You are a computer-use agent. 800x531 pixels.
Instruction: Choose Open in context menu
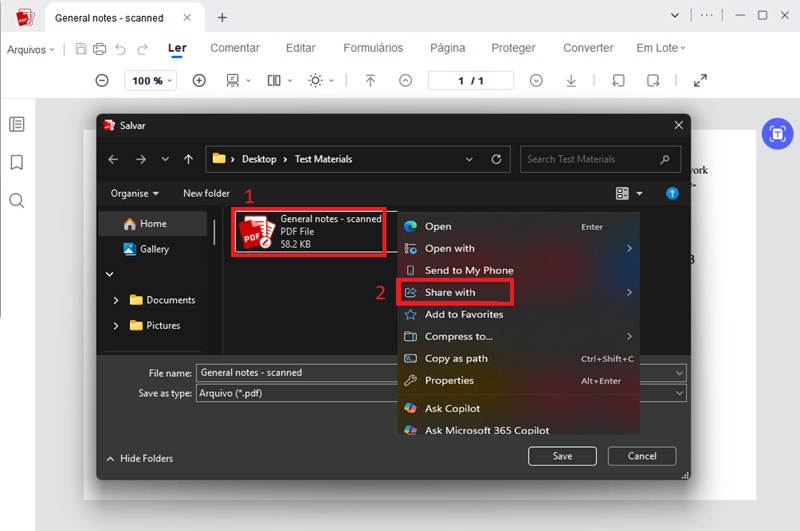tap(518, 226)
